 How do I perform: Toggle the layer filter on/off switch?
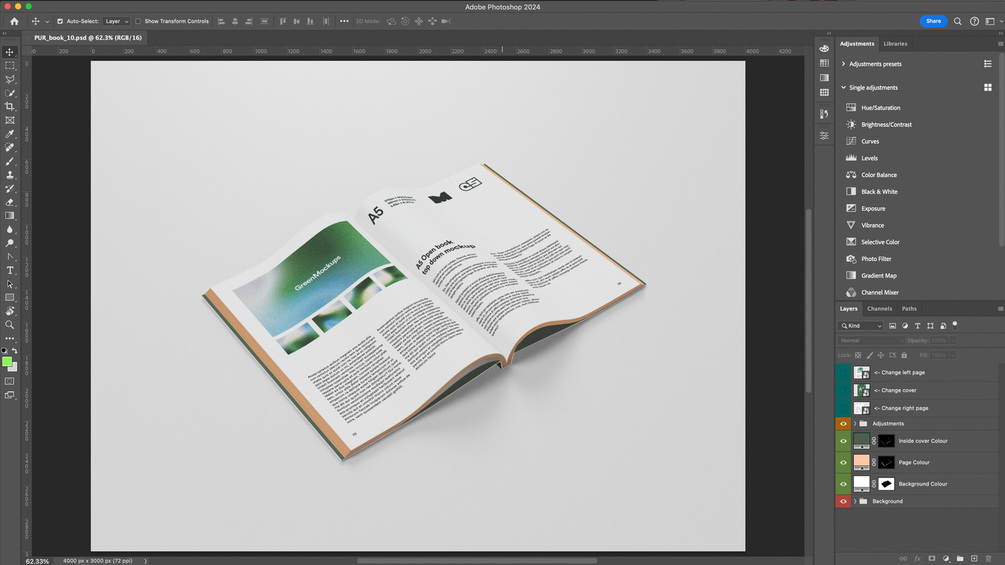click(x=955, y=325)
